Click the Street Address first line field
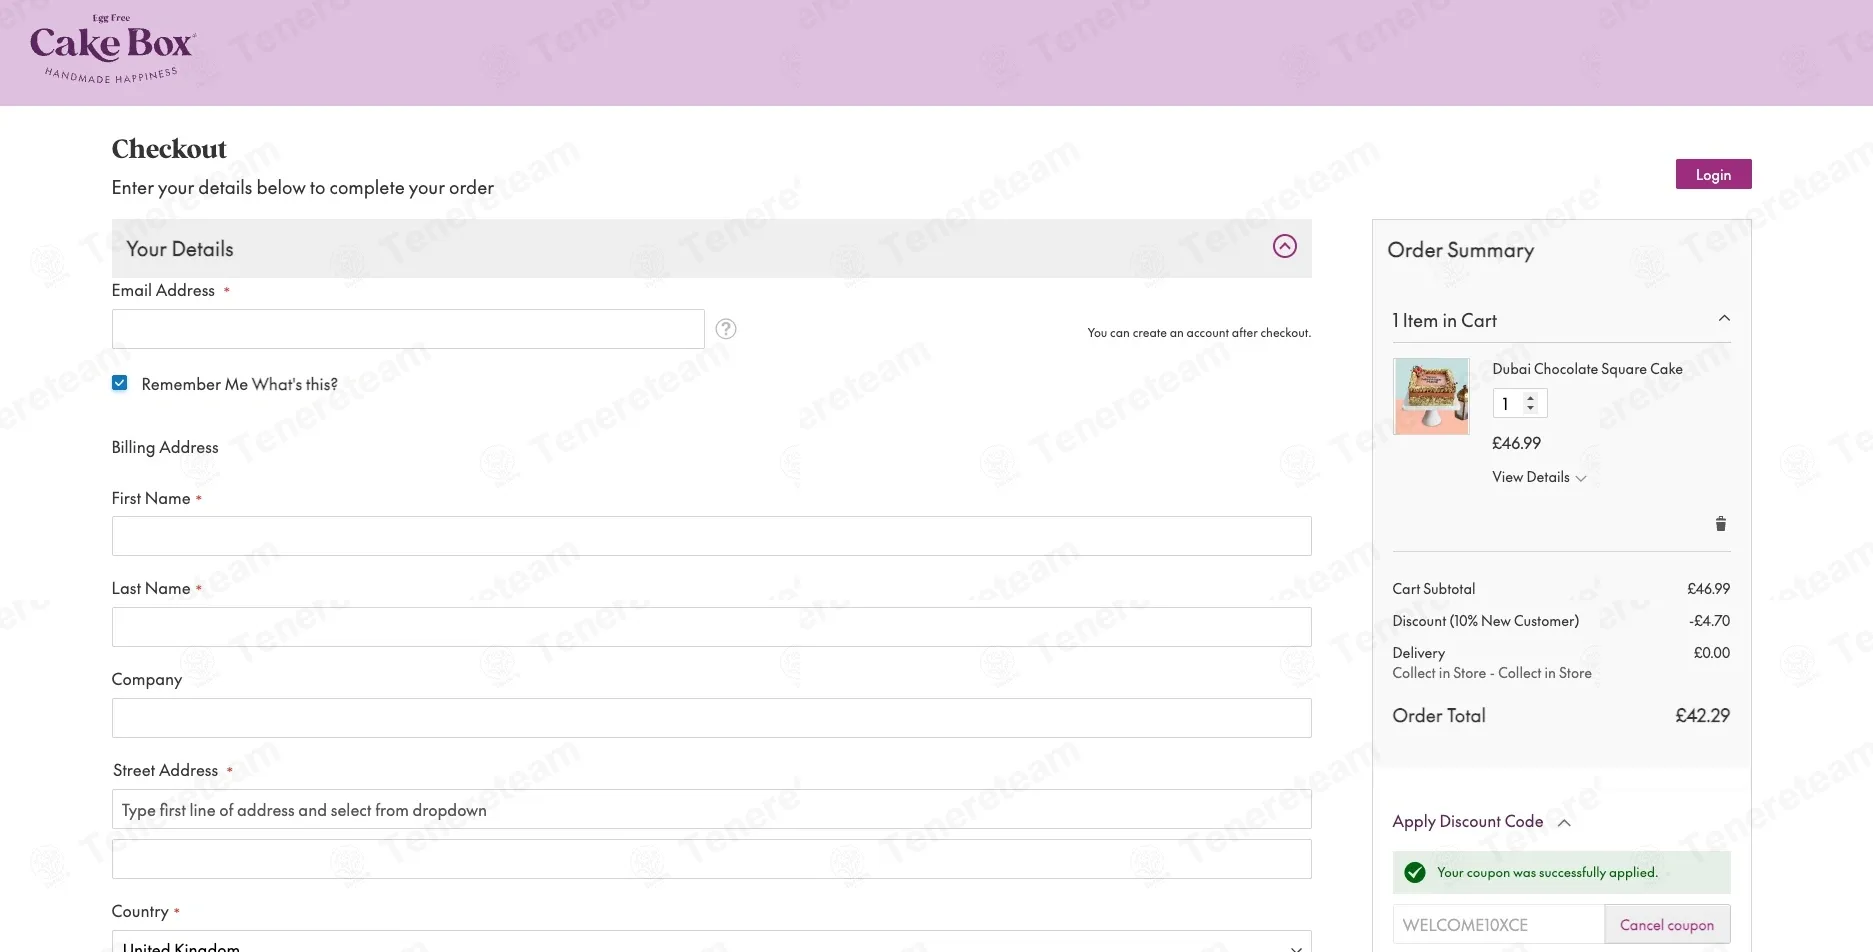Viewport: 1873px width, 952px height. coord(711,810)
